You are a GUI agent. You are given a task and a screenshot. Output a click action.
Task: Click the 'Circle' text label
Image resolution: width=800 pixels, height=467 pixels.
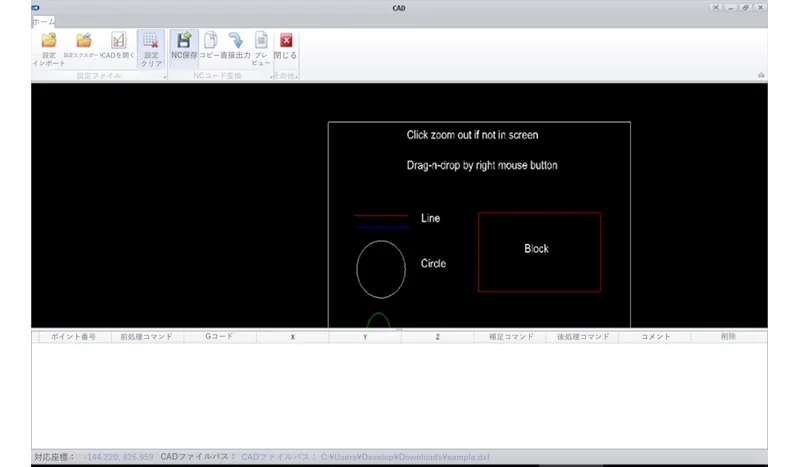point(433,263)
